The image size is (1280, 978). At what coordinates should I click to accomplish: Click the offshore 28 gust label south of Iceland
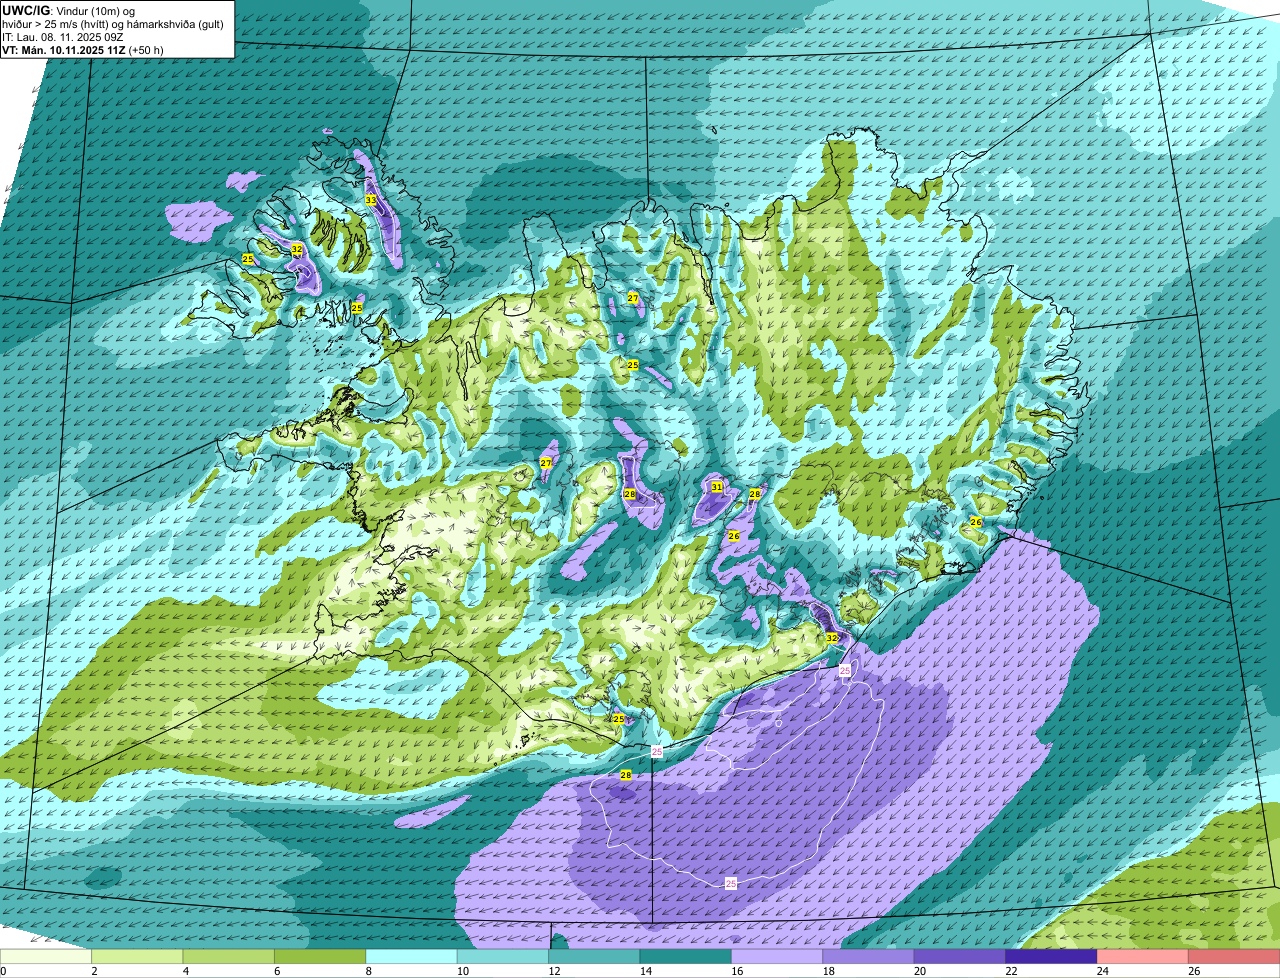click(626, 775)
